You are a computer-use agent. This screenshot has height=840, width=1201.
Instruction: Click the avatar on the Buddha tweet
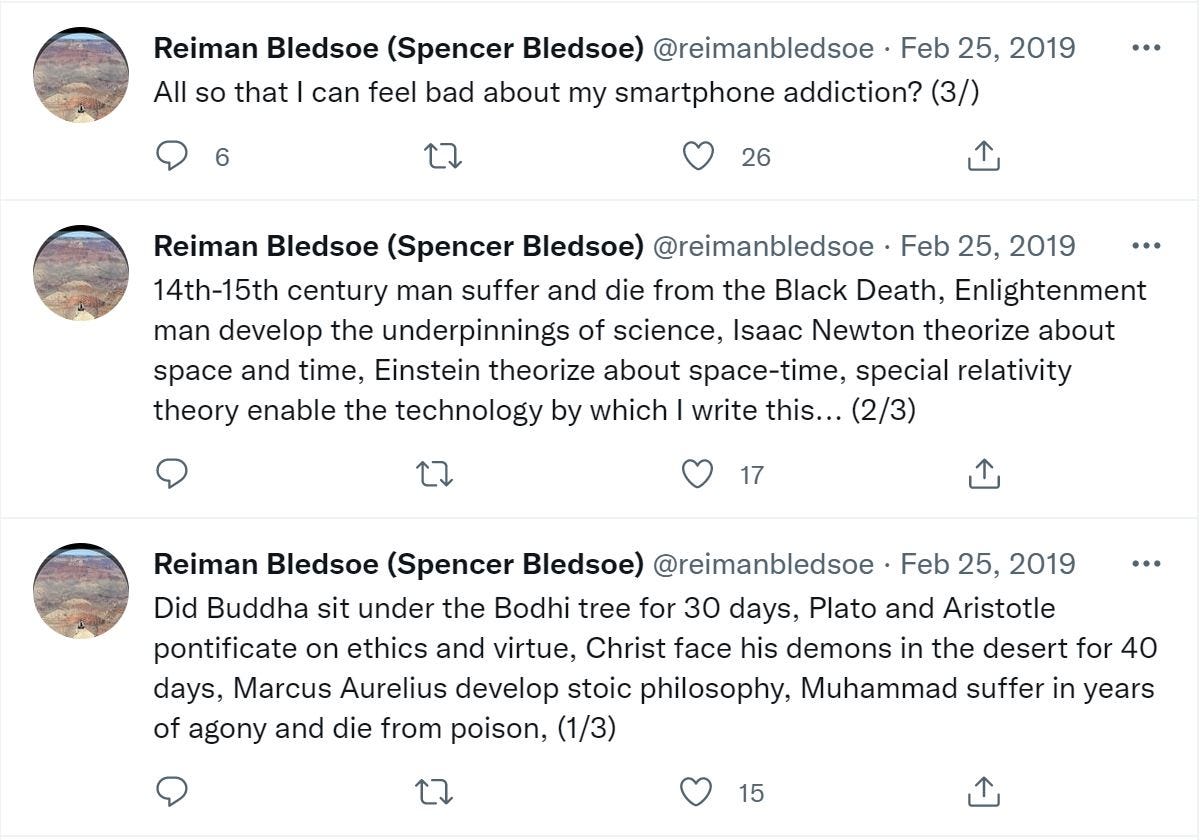click(x=81, y=591)
